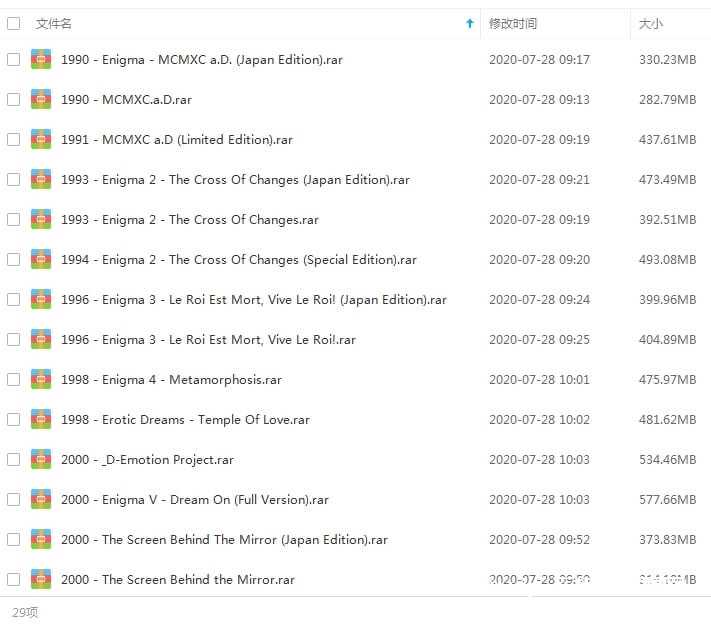The width and height of the screenshot is (711, 624).
Task: Open 1991 - MCMXC a.D (Limited Edition).rar
Action: [x=177, y=139]
